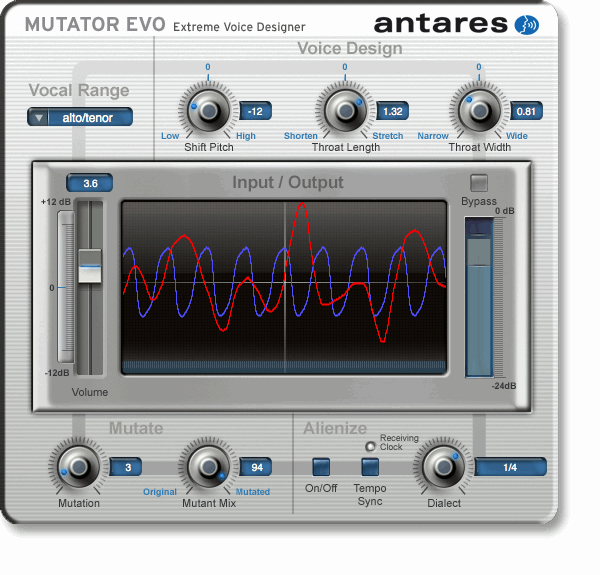
Task: Click the output level meter
Action: [479, 297]
